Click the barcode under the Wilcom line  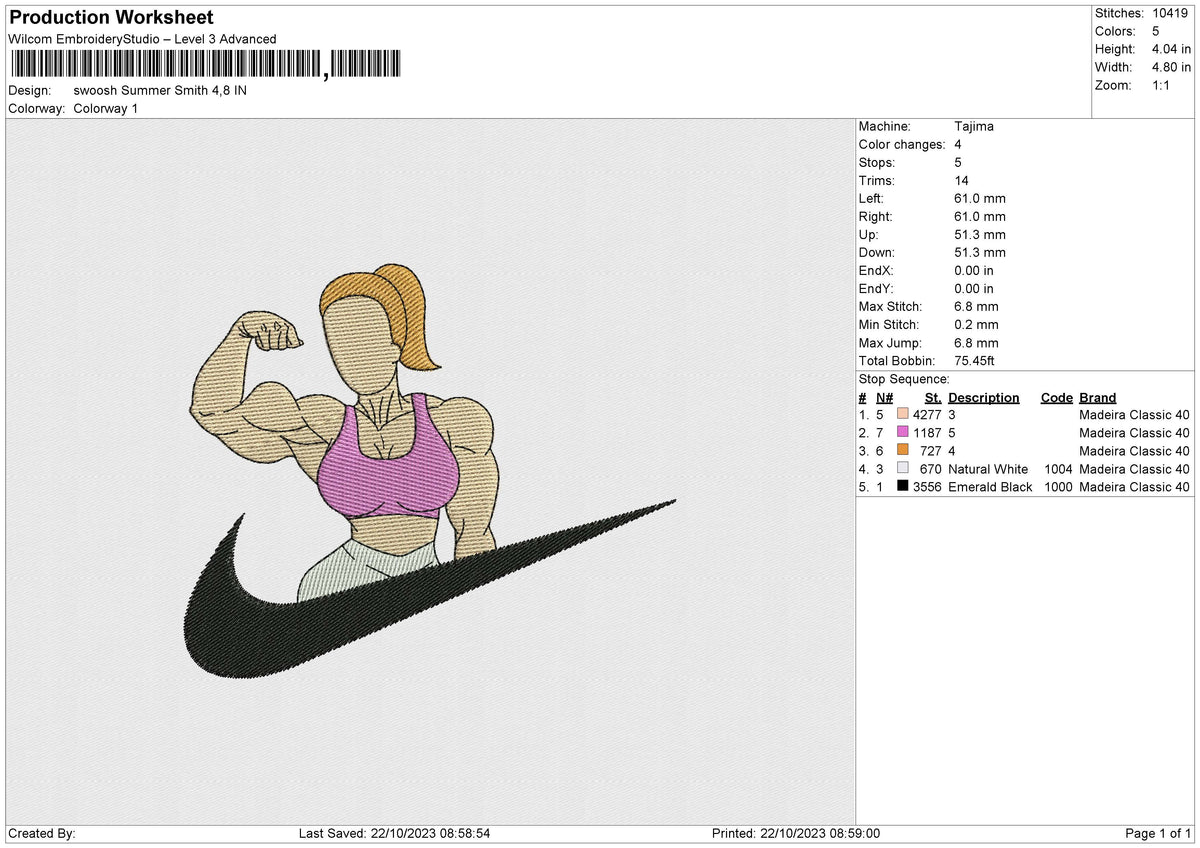pyautogui.click(x=205, y=66)
